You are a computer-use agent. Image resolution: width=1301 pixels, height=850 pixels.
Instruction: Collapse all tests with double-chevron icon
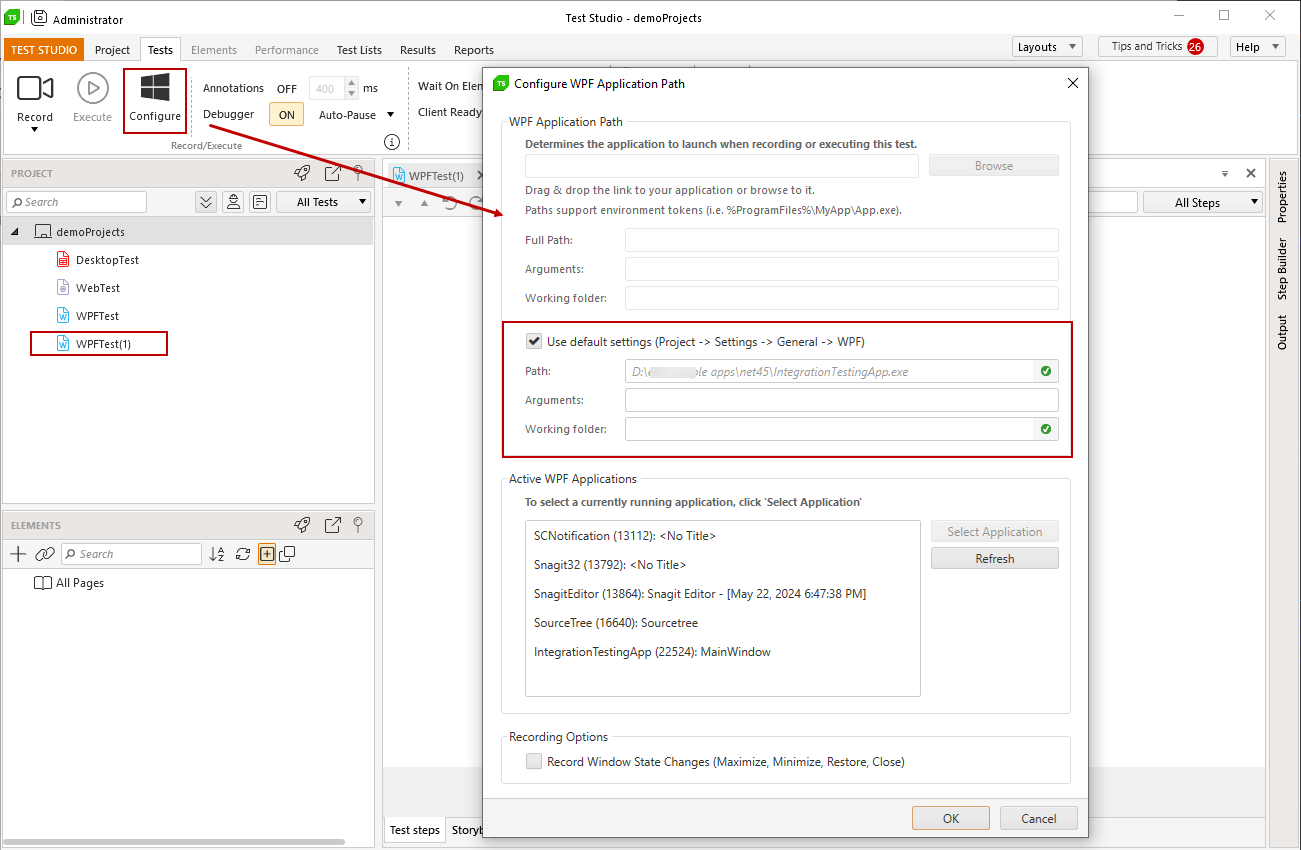(x=206, y=202)
